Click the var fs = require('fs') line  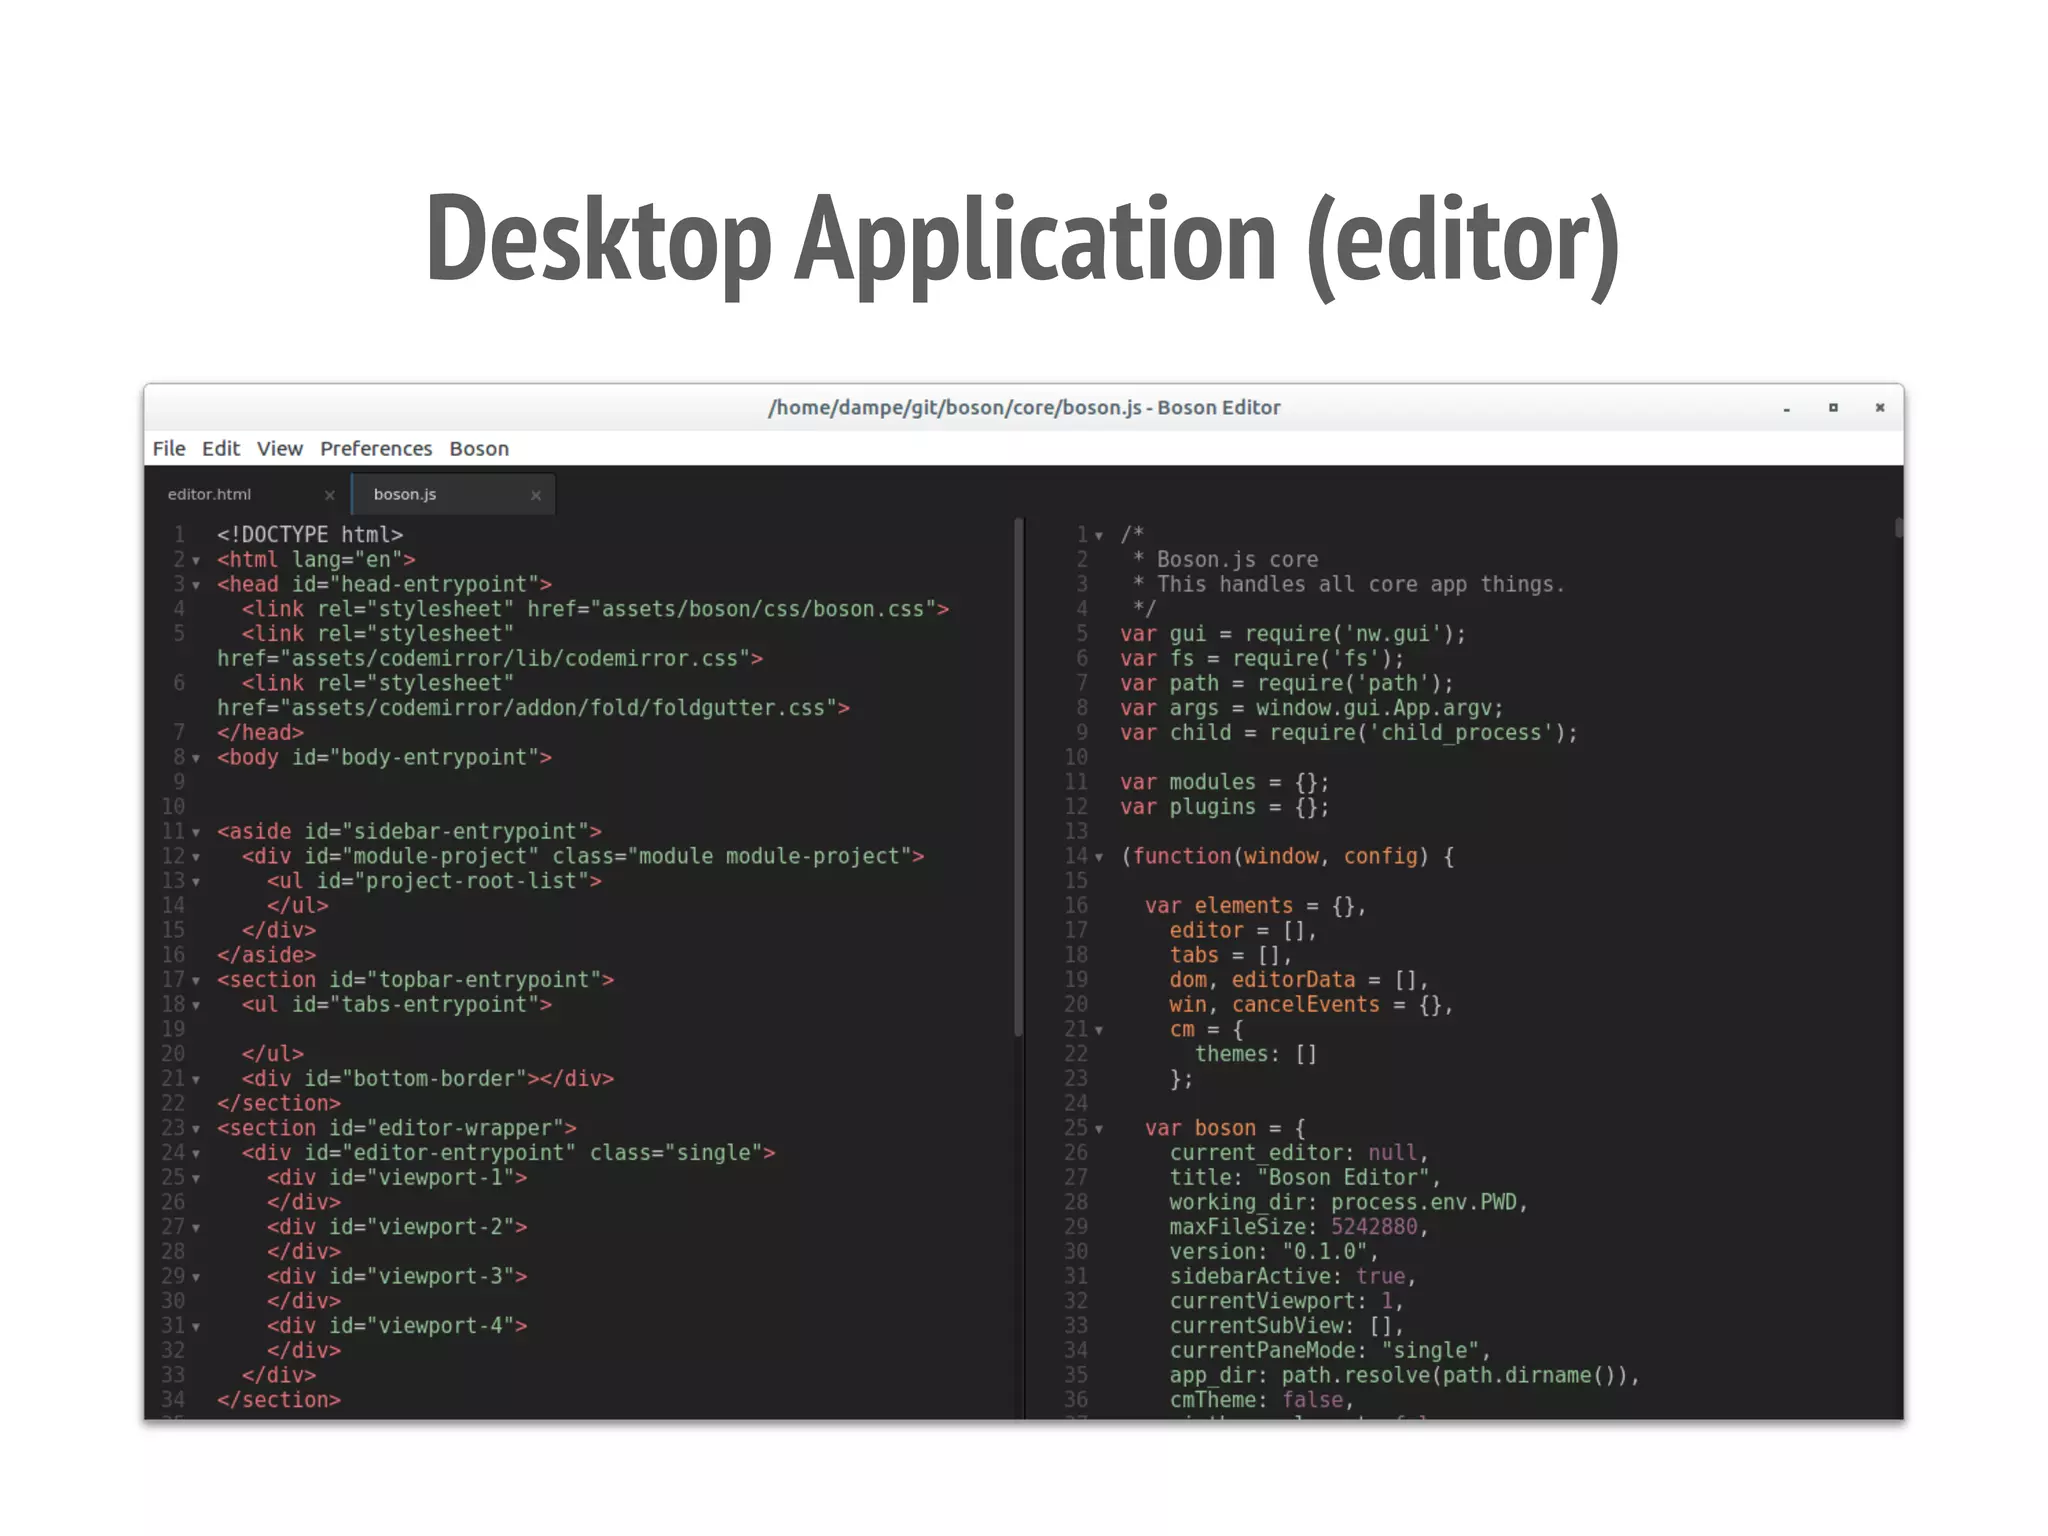[1262, 659]
